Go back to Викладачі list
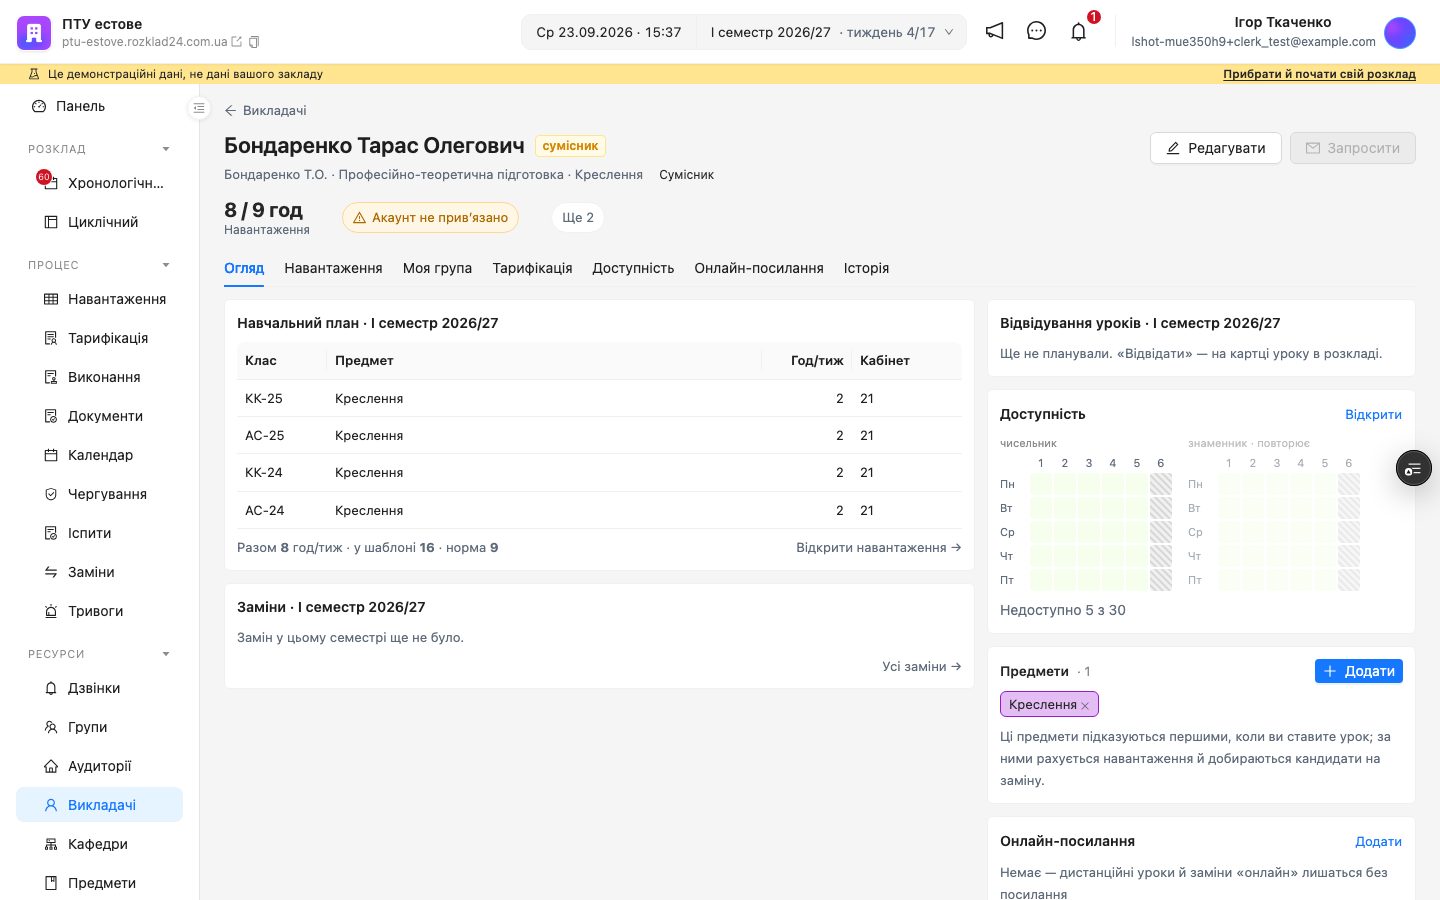This screenshot has width=1440, height=900. [265, 110]
